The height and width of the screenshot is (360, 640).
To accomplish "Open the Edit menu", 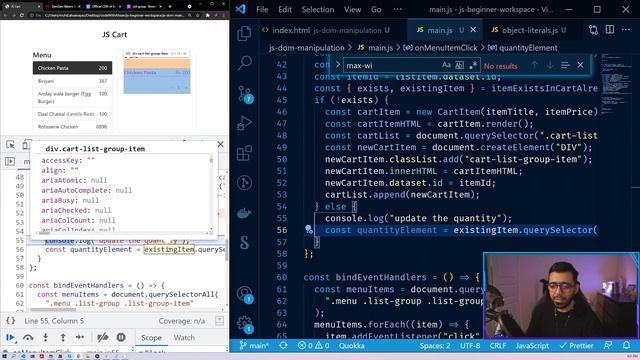I will [x=284, y=9].
